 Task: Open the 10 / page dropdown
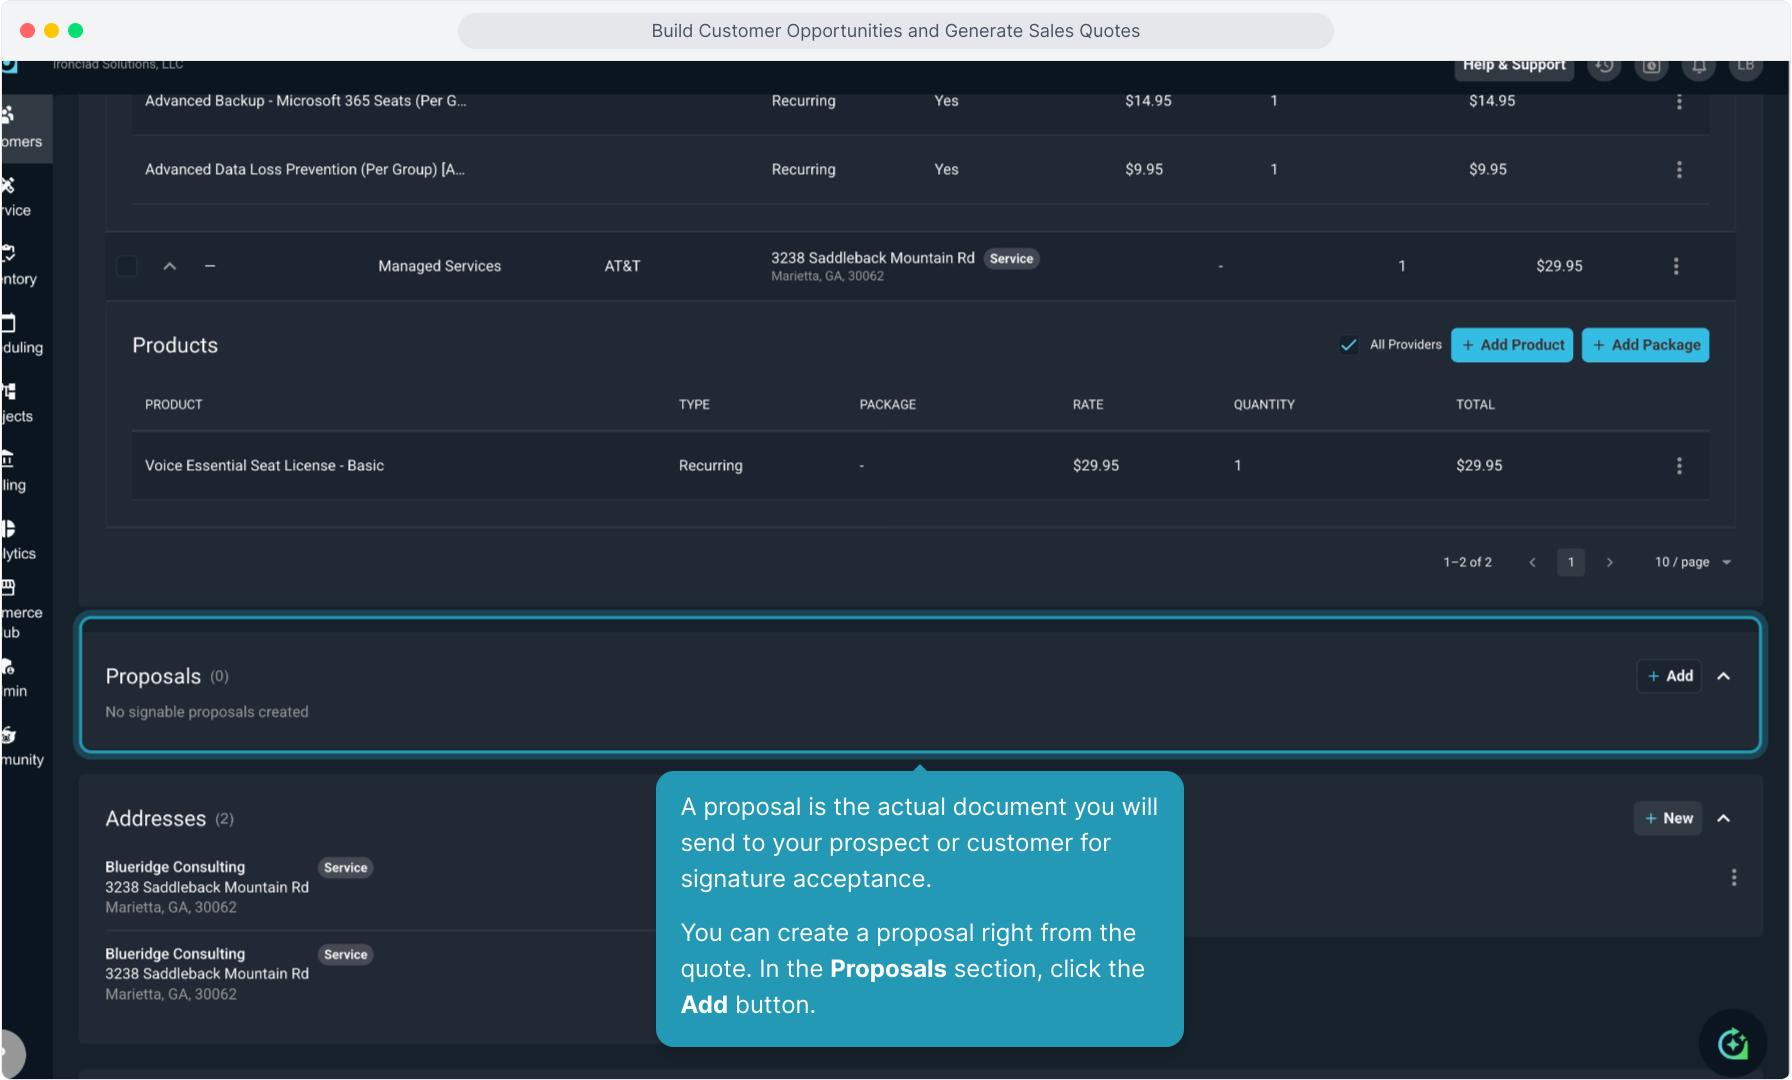[1693, 562]
